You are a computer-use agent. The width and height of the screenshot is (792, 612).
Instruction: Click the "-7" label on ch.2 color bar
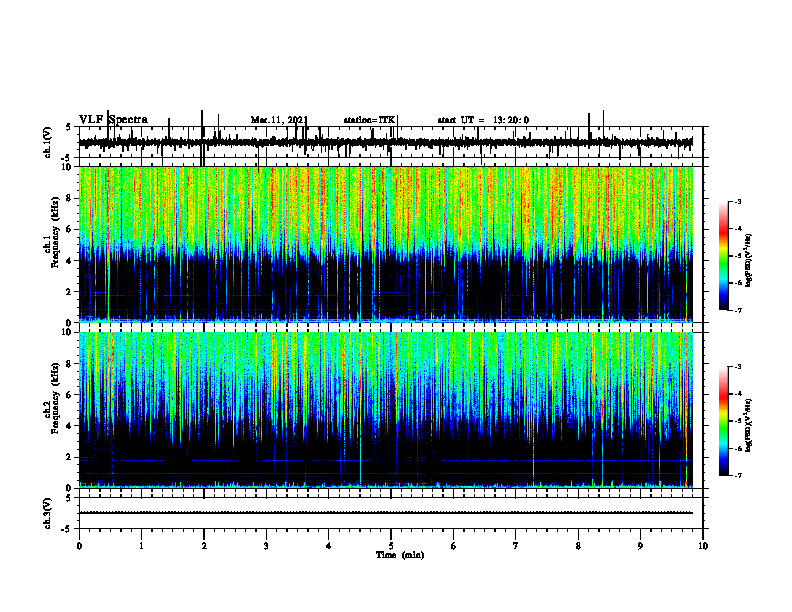coord(738,475)
